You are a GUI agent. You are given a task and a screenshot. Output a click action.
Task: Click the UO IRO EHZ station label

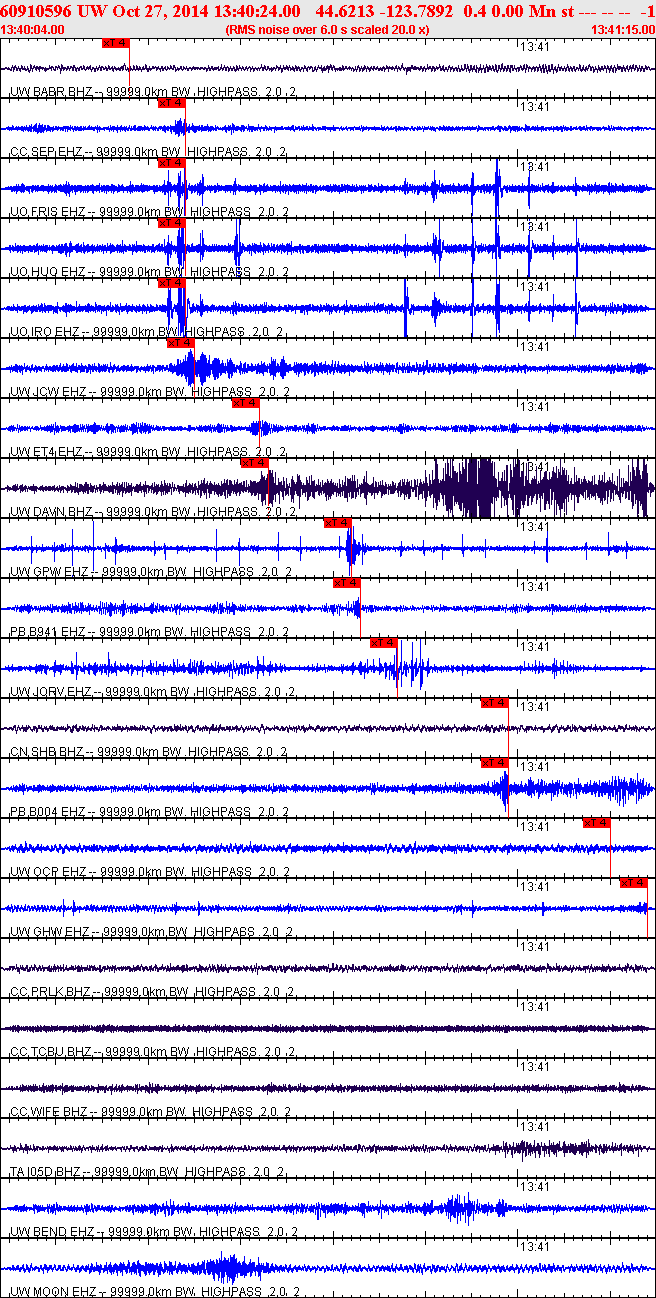click(x=146, y=332)
